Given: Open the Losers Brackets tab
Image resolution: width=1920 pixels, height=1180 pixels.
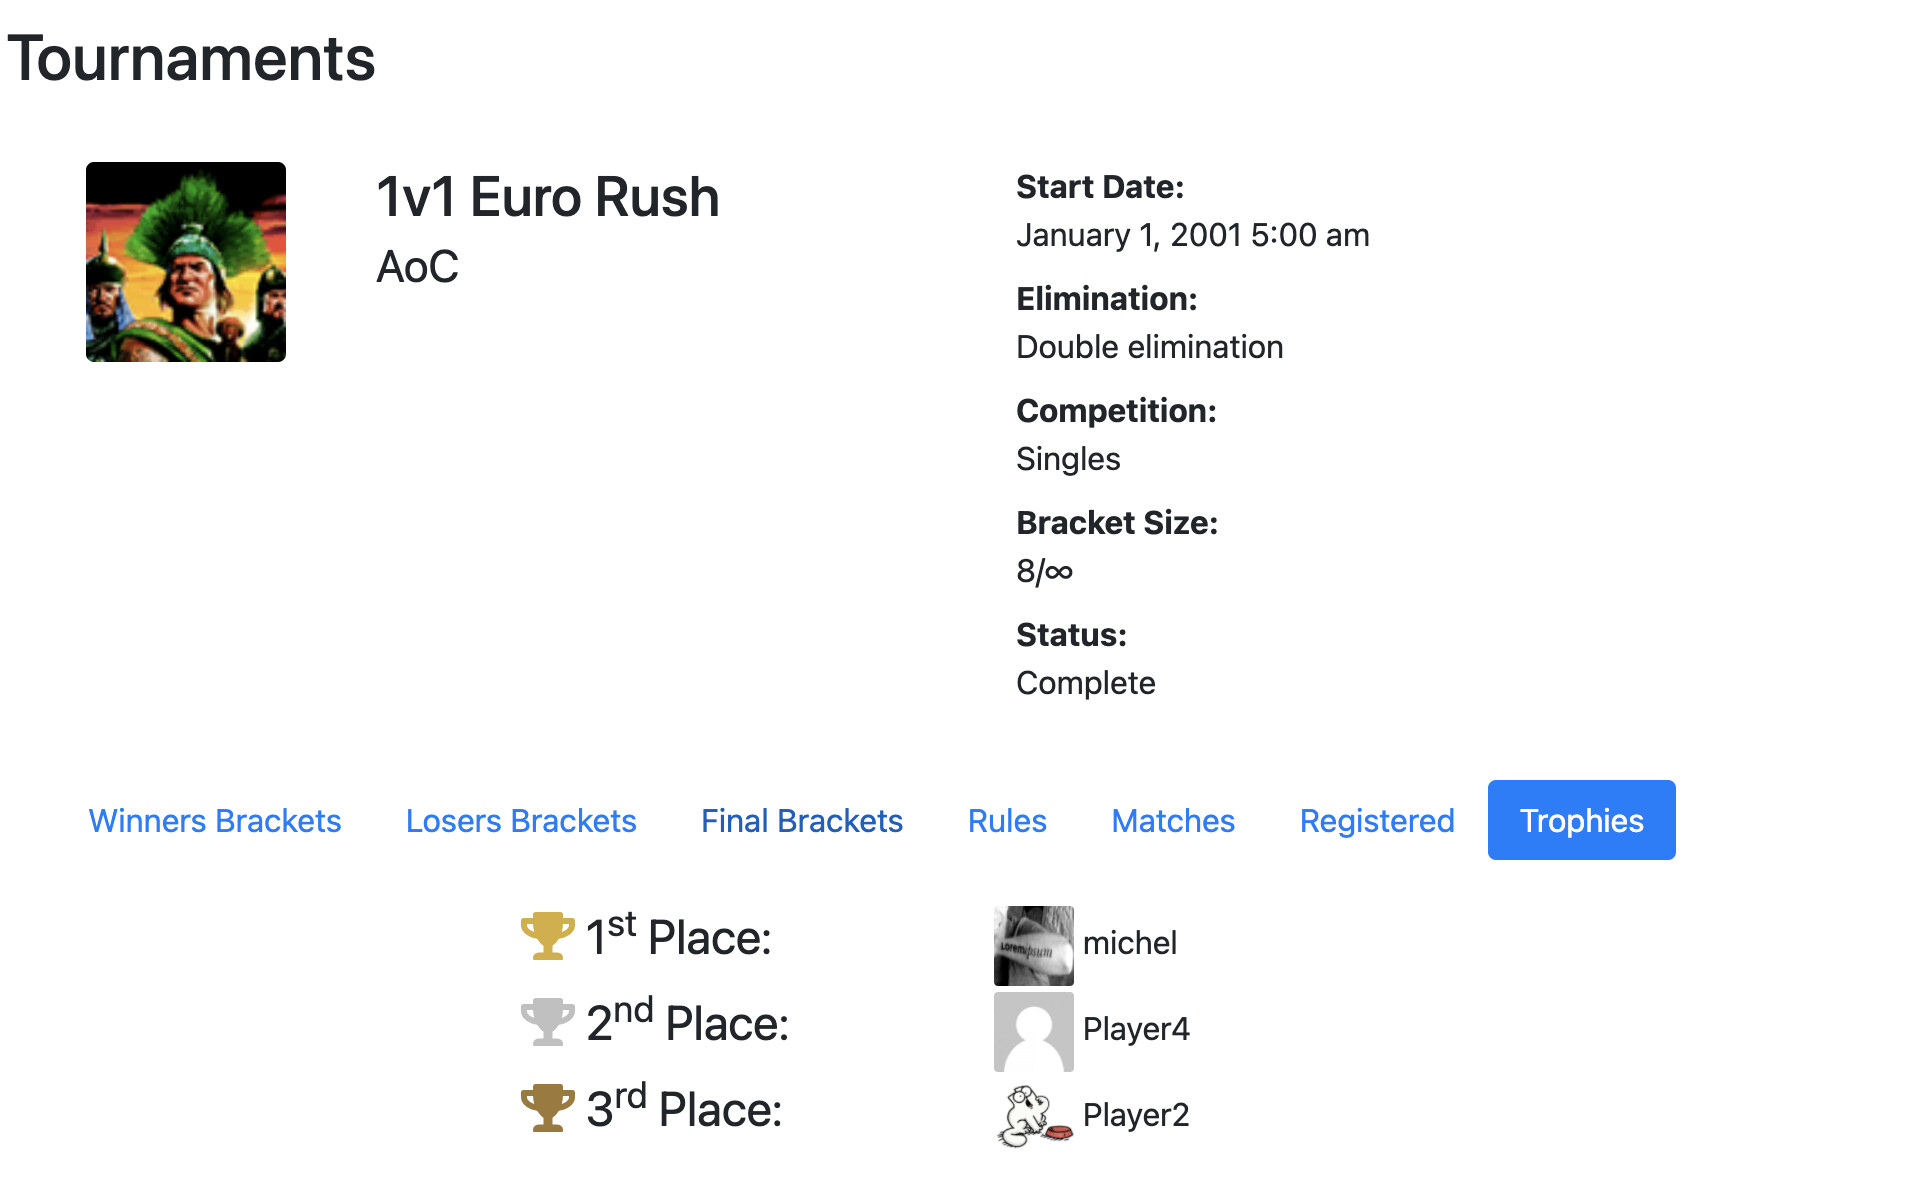Looking at the screenshot, I should click(521, 820).
